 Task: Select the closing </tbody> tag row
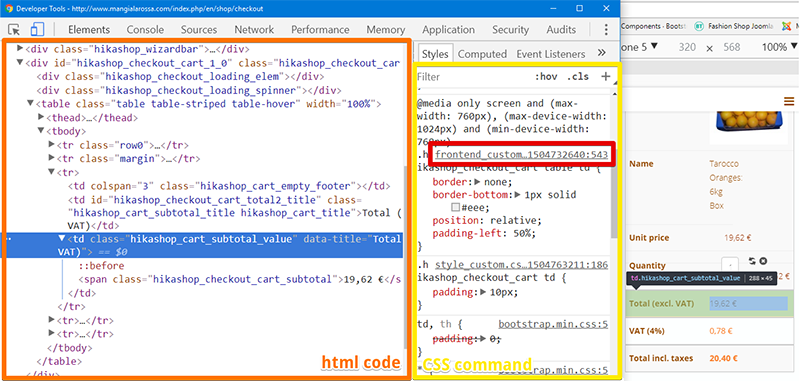[69, 348]
